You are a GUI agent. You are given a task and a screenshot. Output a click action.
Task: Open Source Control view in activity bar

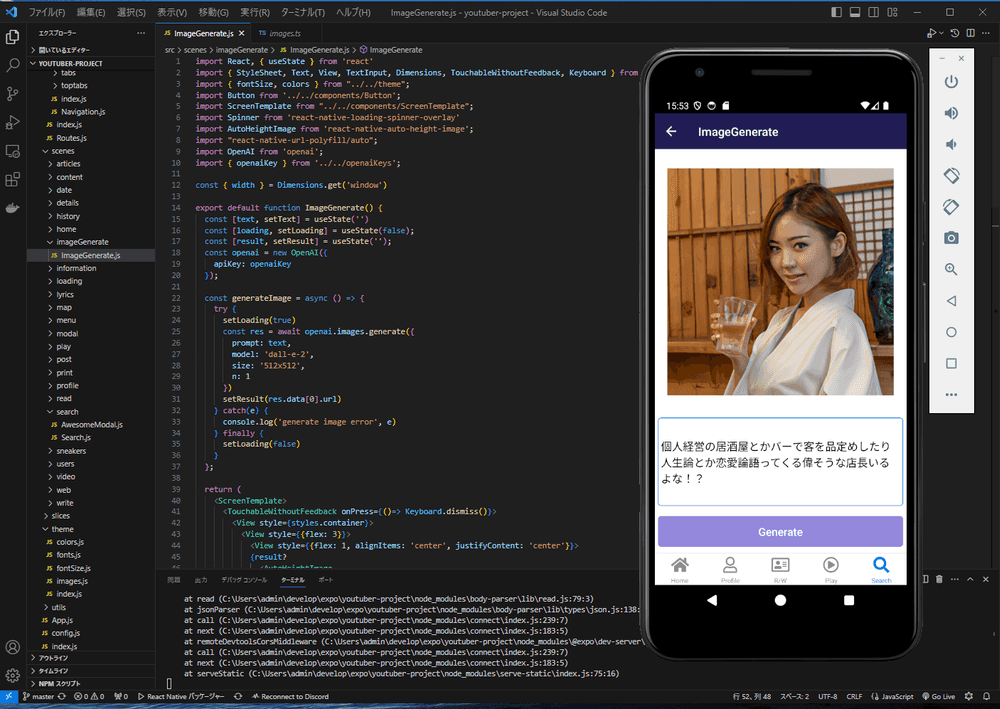click(12, 94)
